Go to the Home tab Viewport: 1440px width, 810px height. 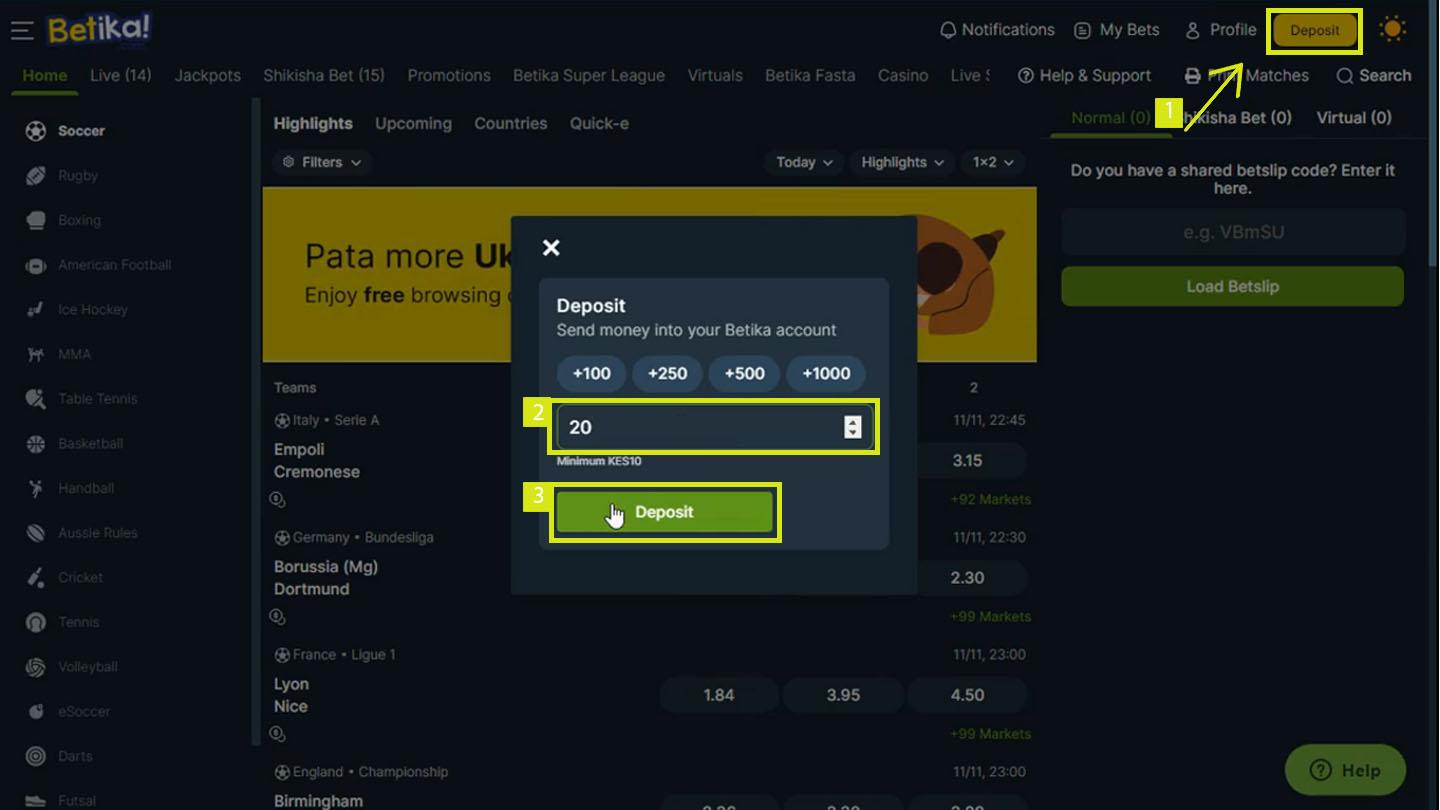tap(45, 76)
